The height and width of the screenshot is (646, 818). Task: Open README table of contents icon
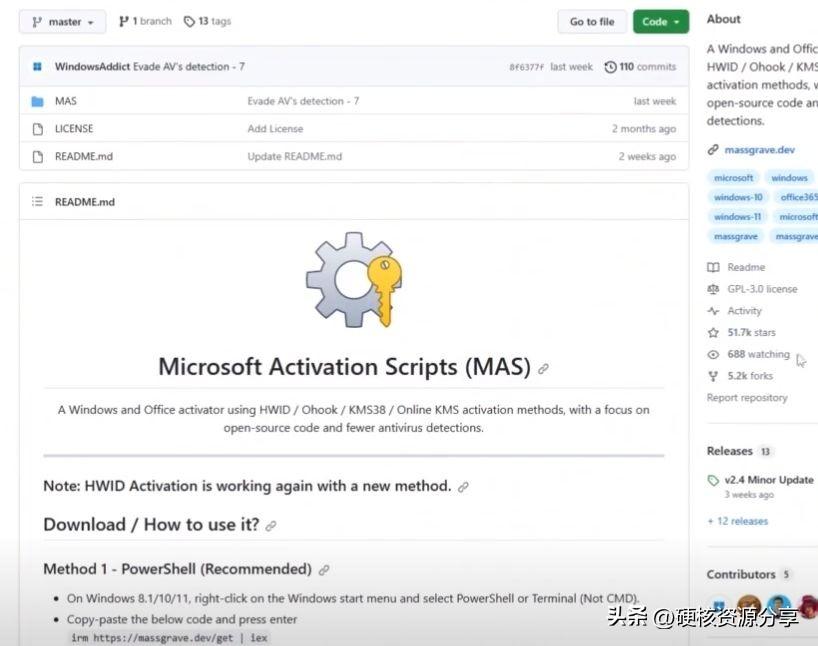(x=38, y=201)
